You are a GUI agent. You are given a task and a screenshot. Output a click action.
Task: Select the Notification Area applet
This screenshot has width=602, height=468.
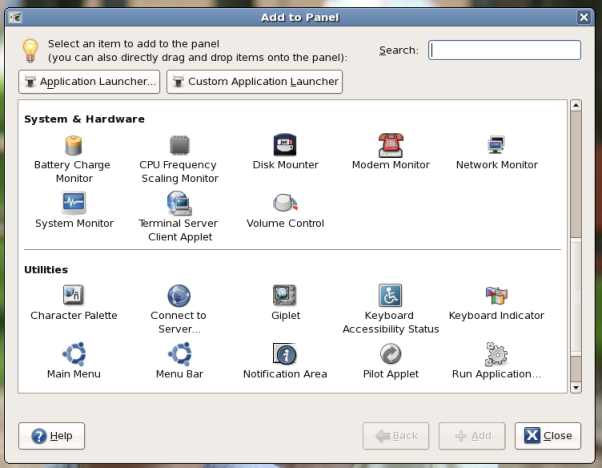[285, 354]
